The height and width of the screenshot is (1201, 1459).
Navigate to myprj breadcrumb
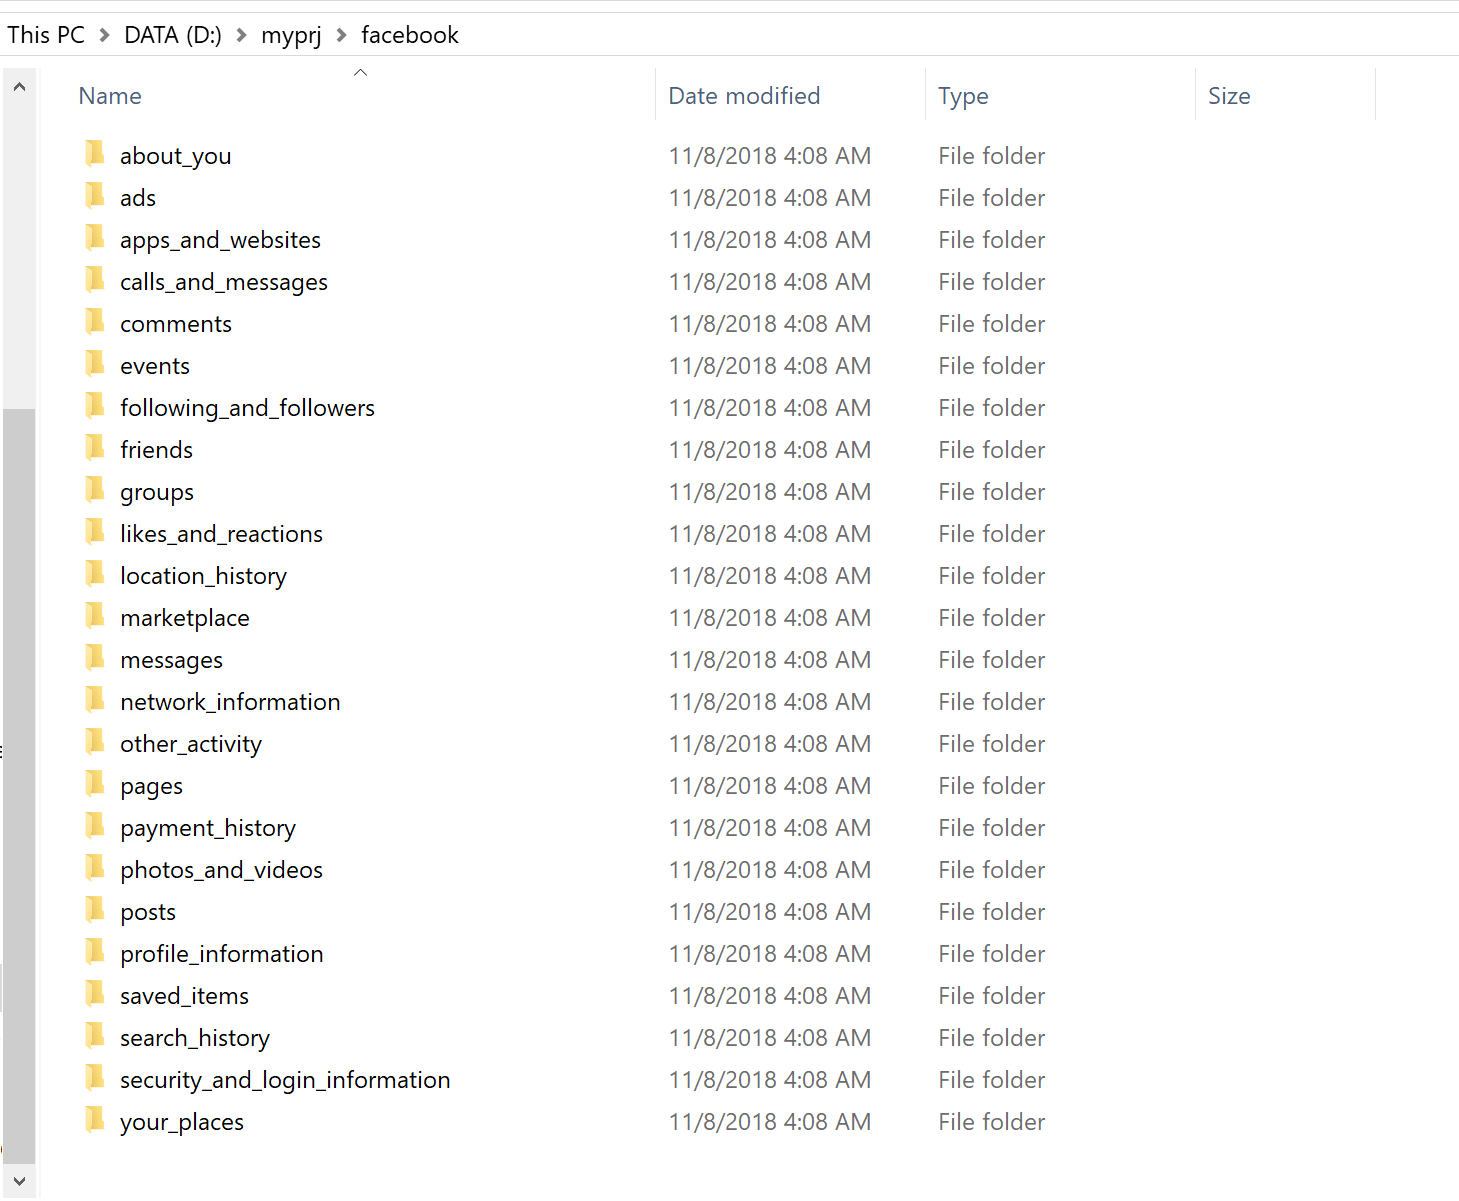point(291,35)
